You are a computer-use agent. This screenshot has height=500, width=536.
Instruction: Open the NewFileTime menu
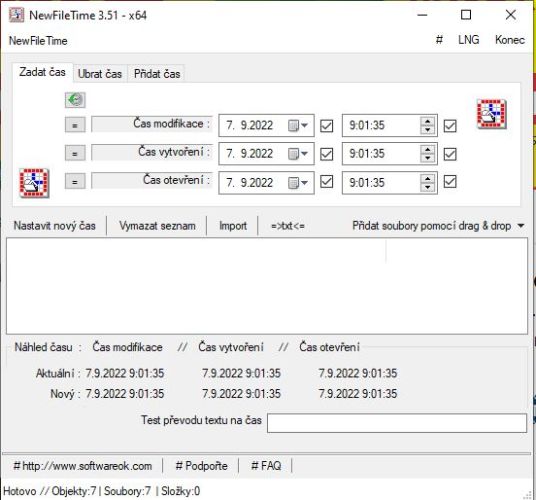38,41
